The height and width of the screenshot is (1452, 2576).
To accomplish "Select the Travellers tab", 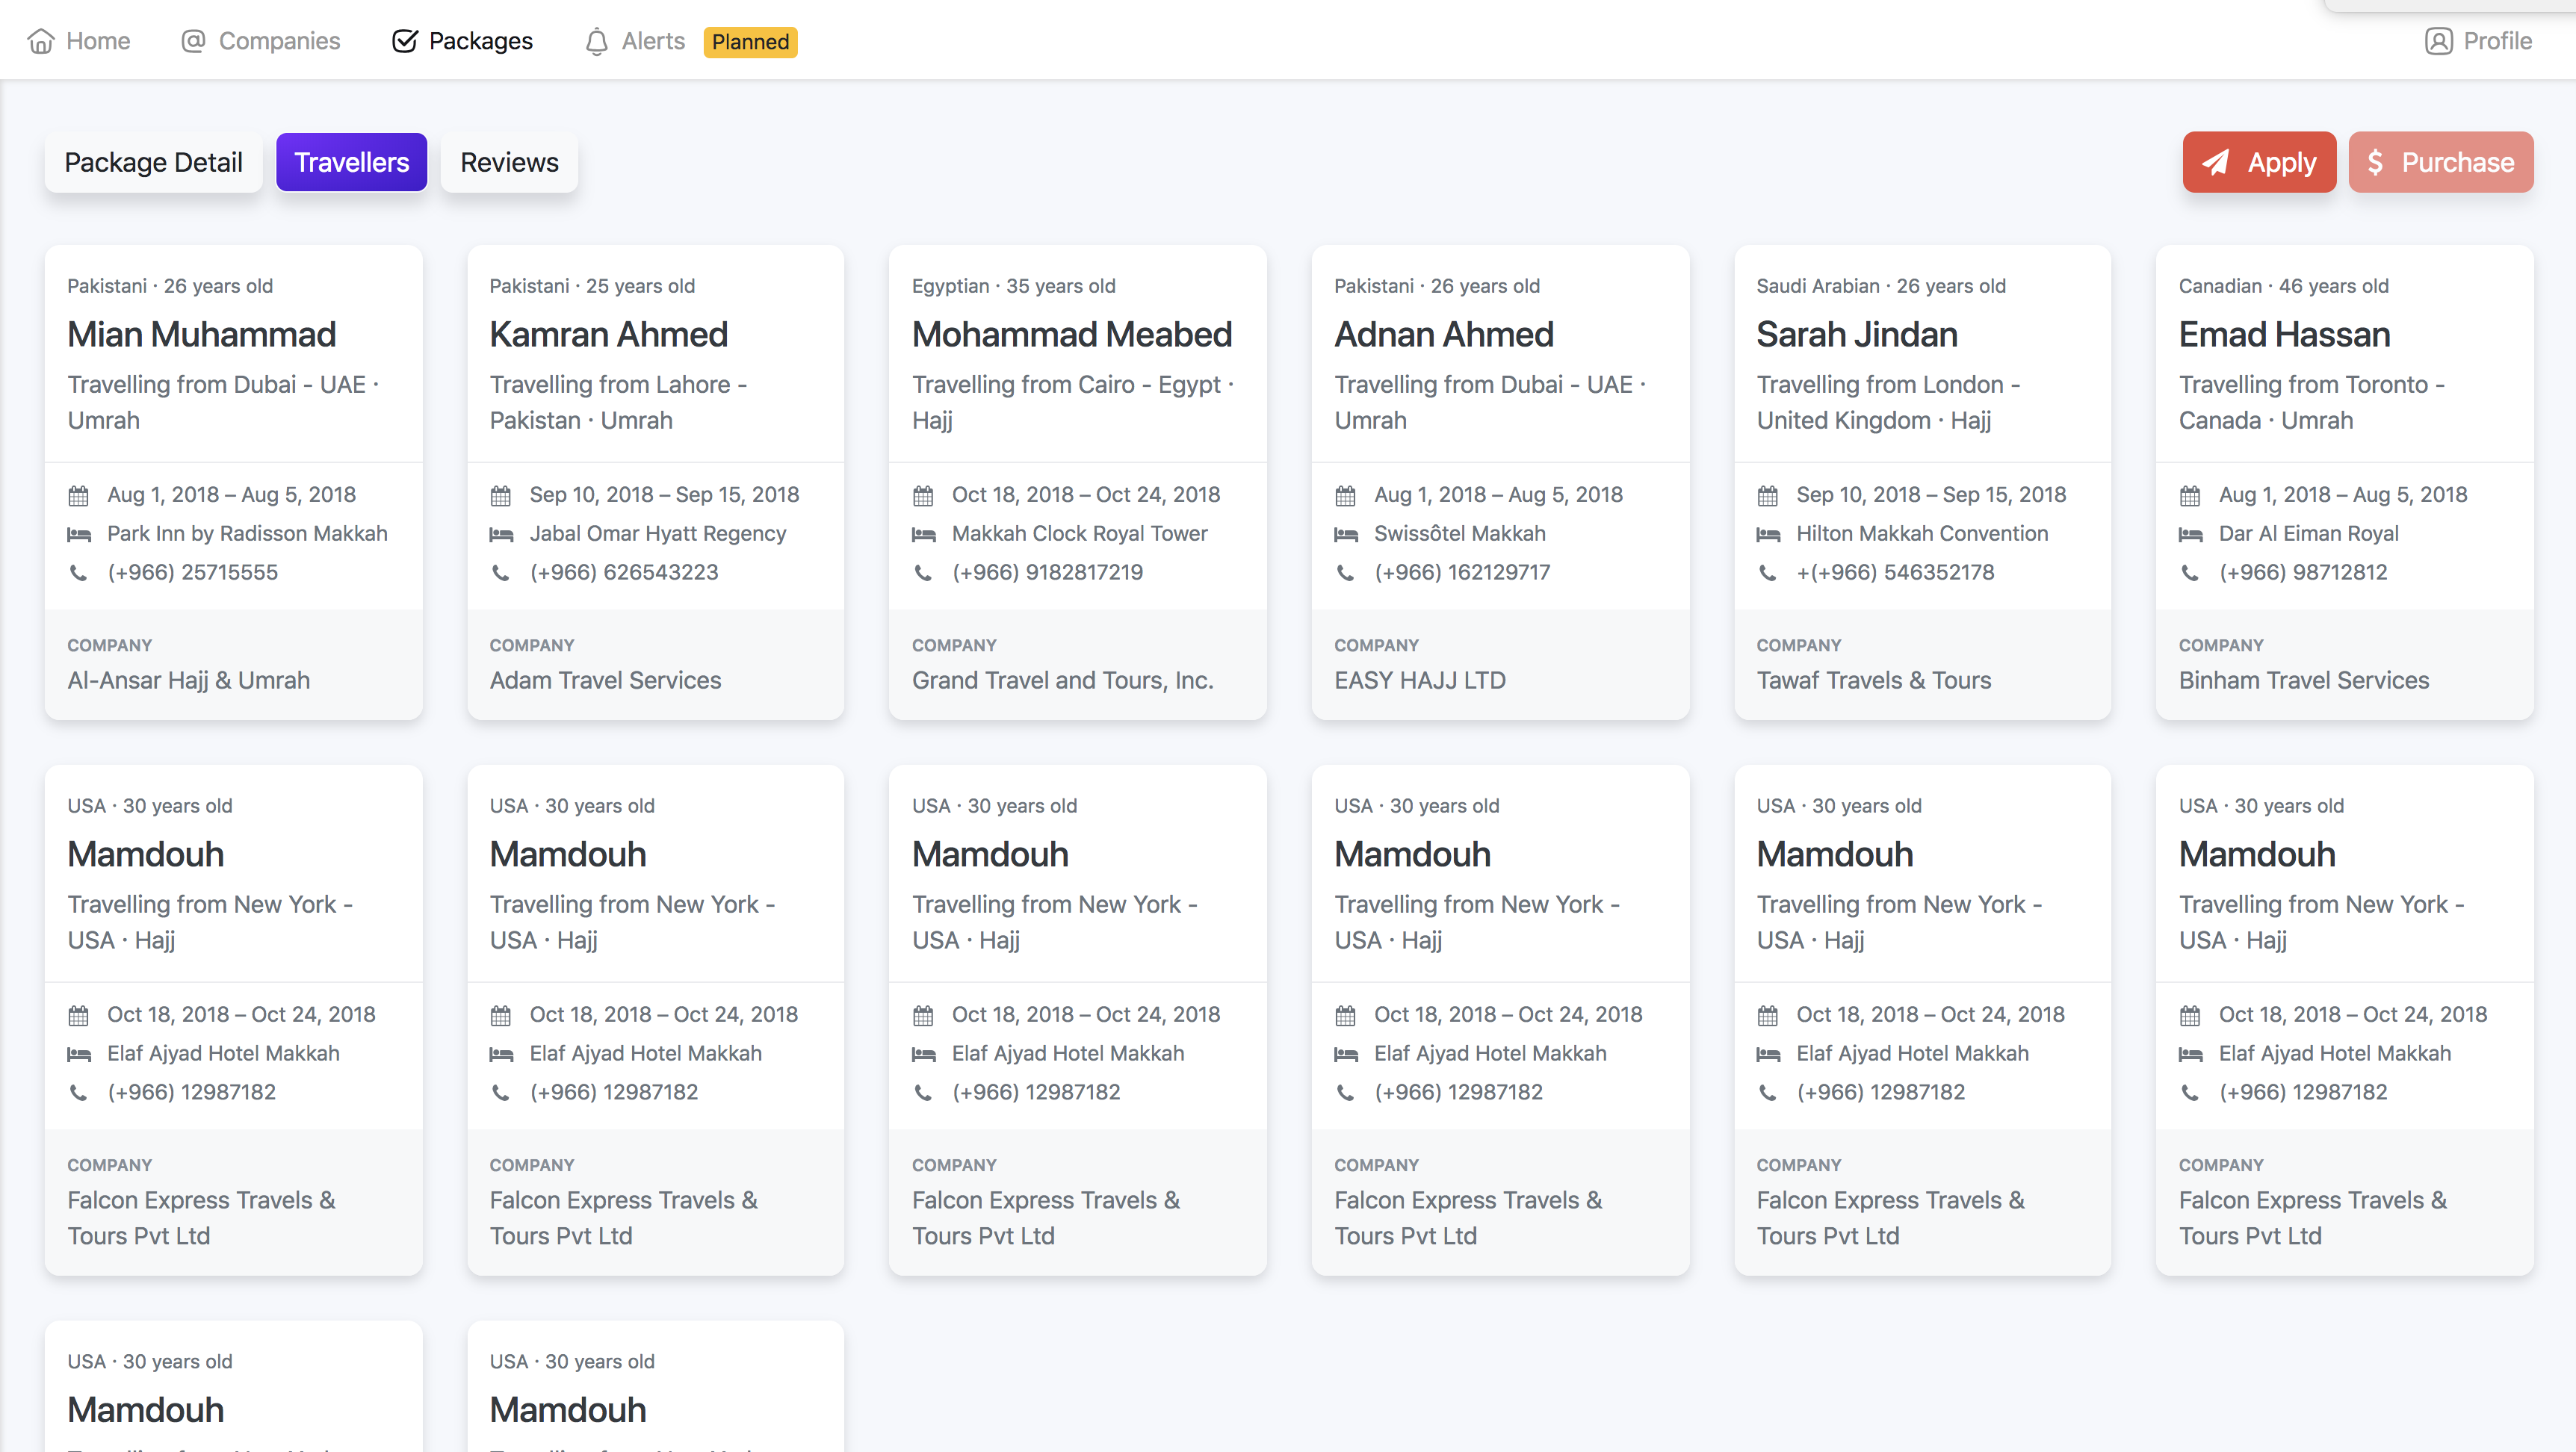I will [351, 162].
